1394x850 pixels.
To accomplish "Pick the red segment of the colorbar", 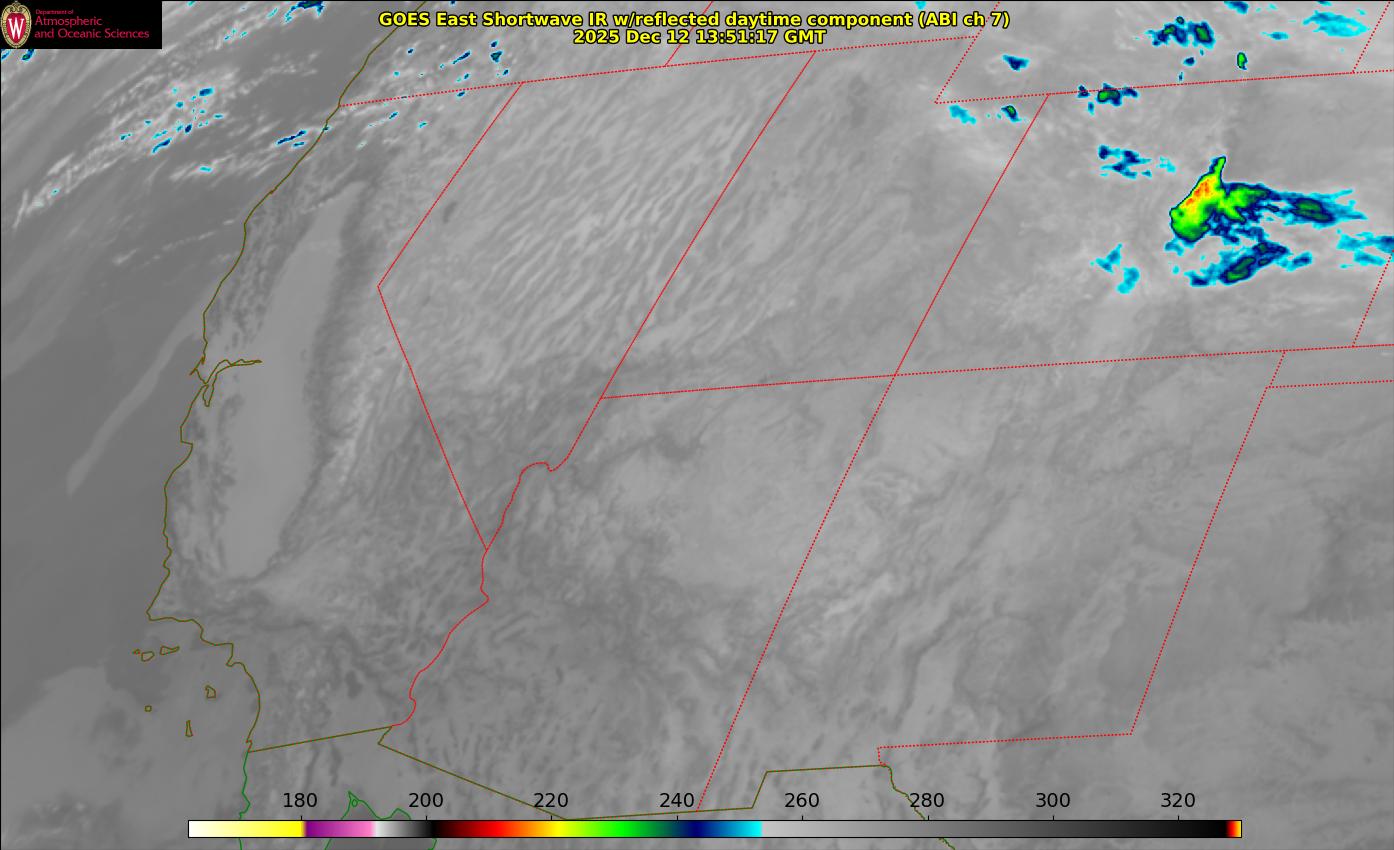I will [490, 829].
